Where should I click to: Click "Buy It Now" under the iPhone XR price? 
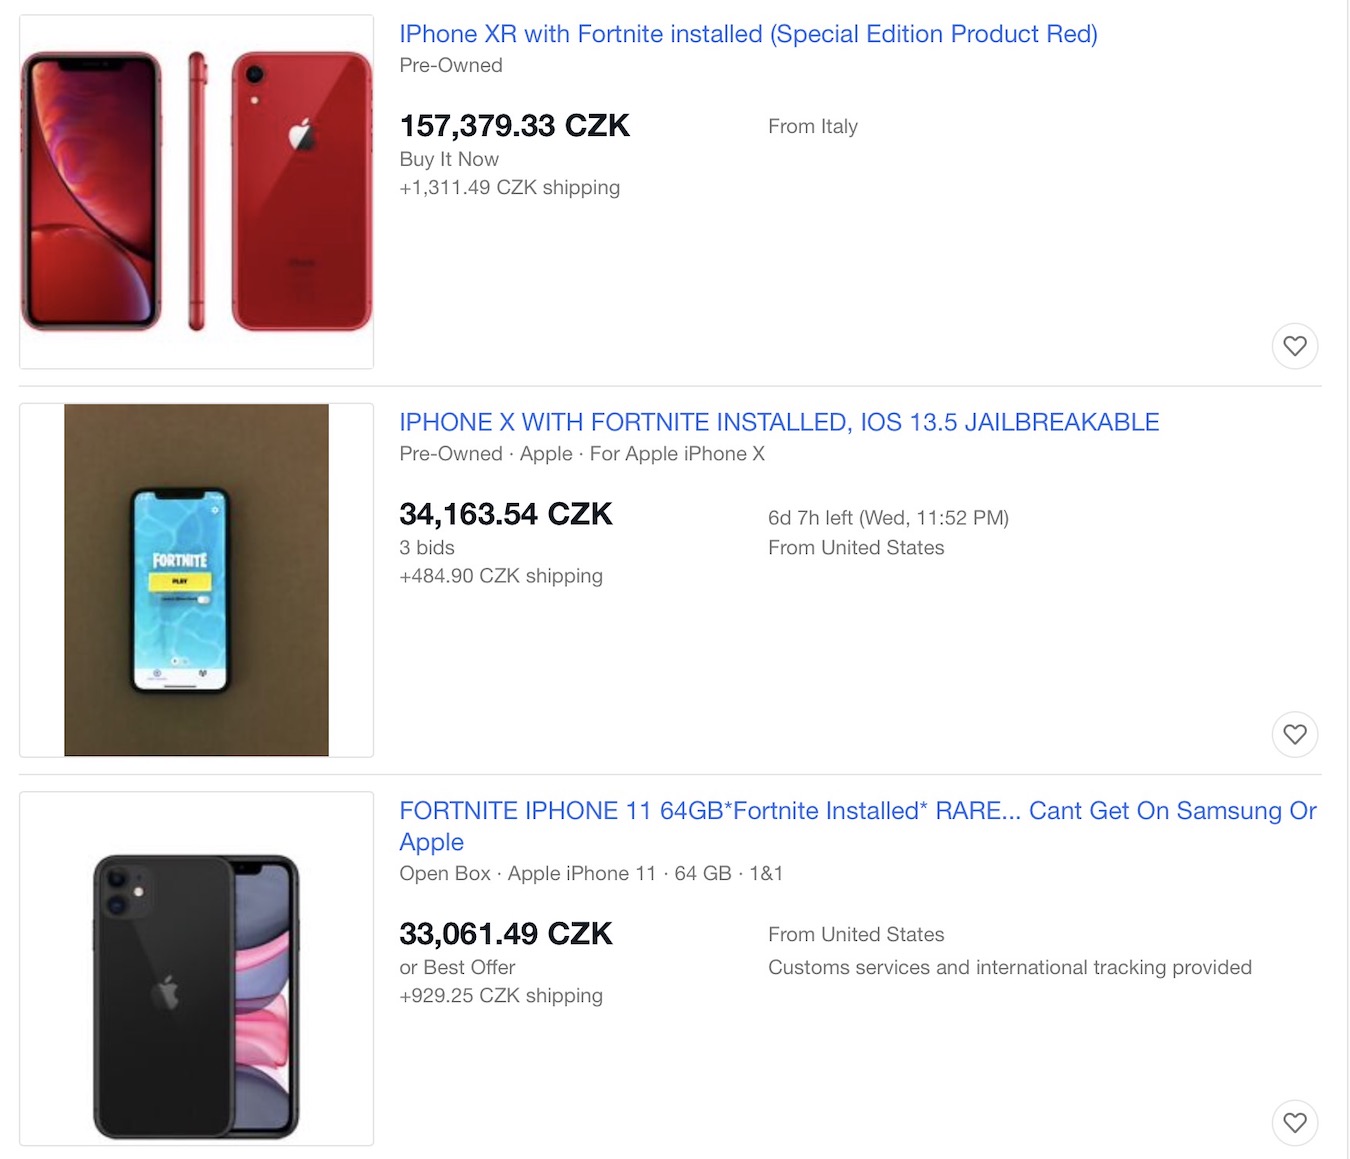[x=449, y=159]
